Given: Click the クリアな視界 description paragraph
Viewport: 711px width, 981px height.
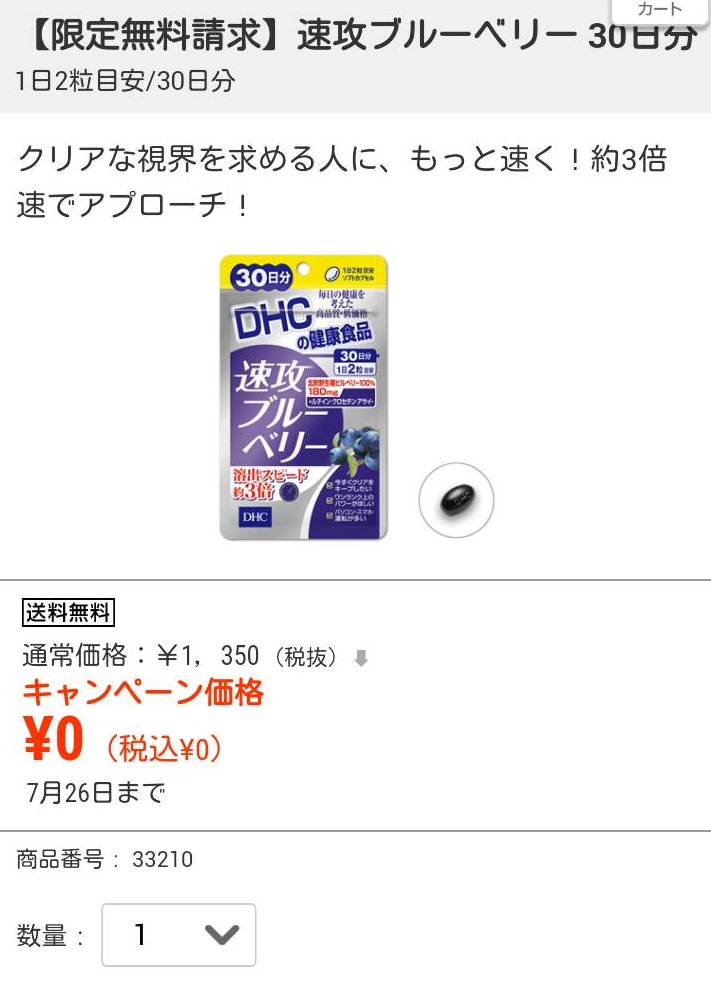Looking at the screenshot, I should coord(342,181).
